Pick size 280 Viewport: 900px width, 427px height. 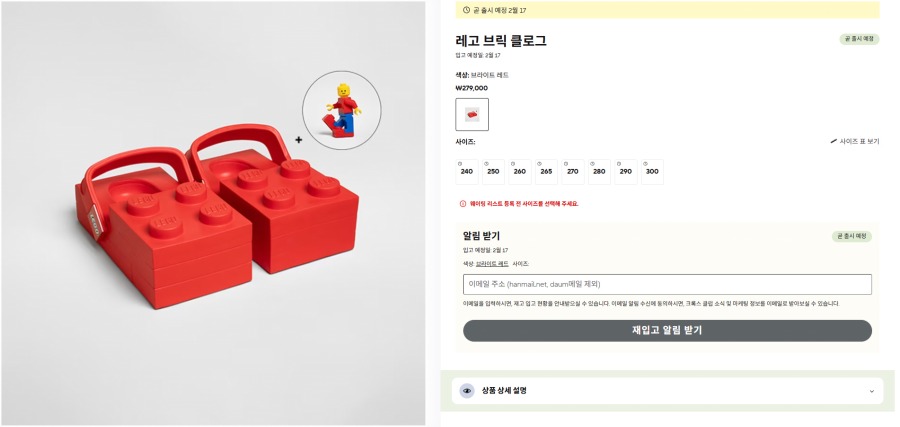tap(599, 171)
